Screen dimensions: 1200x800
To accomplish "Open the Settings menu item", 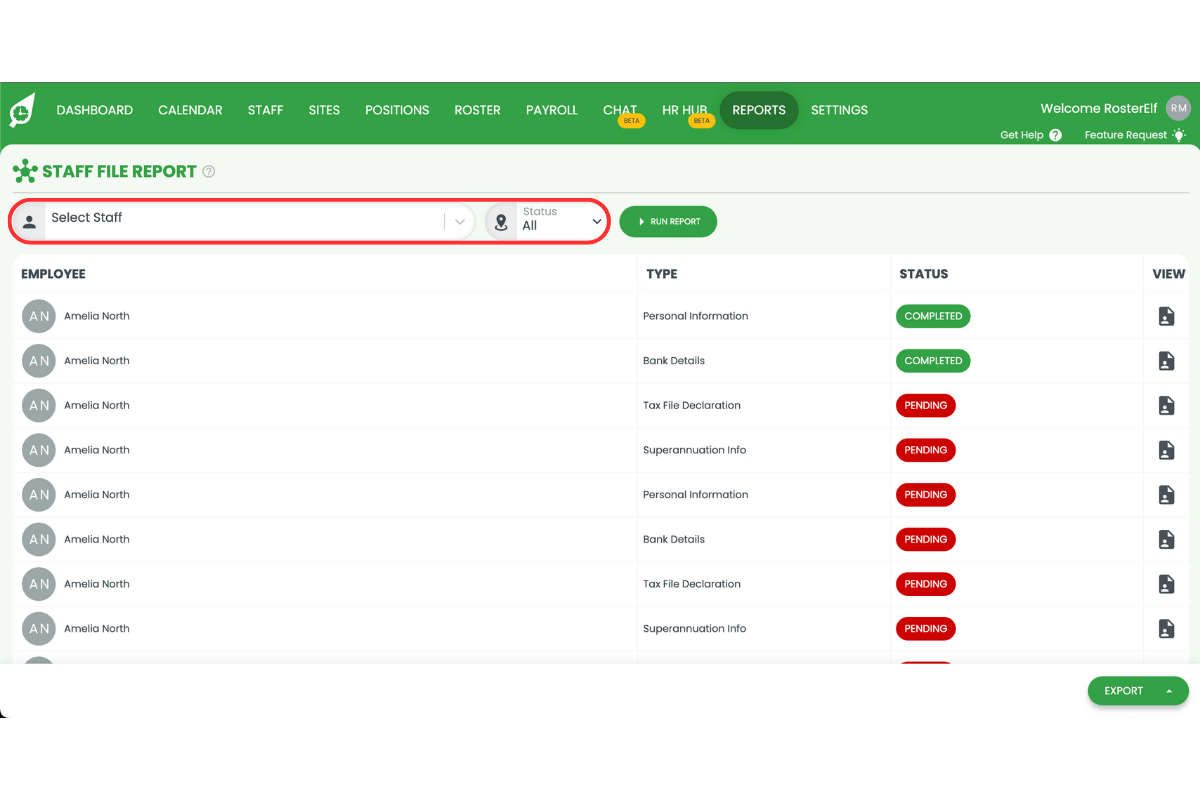I will (x=839, y=110).
